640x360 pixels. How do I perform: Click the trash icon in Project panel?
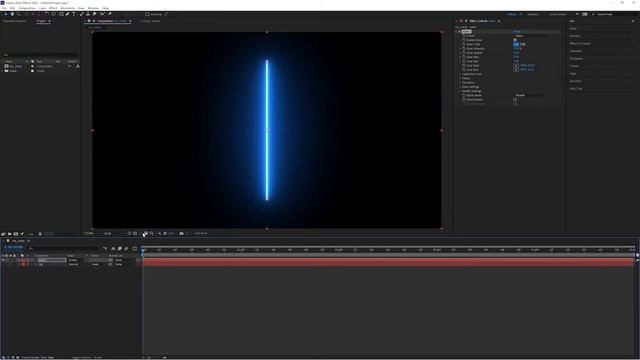click(x=40, y=234)
